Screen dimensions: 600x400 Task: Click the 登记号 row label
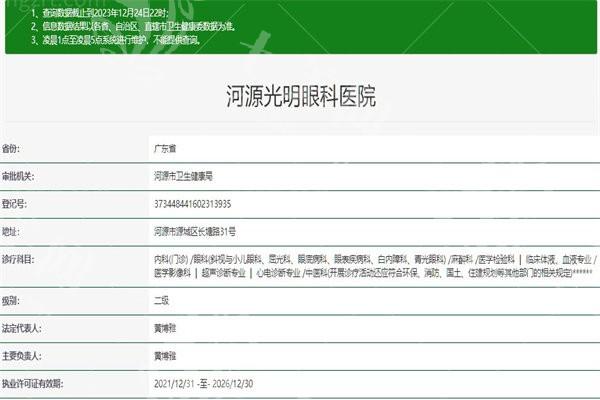click(x=15, y=203)
